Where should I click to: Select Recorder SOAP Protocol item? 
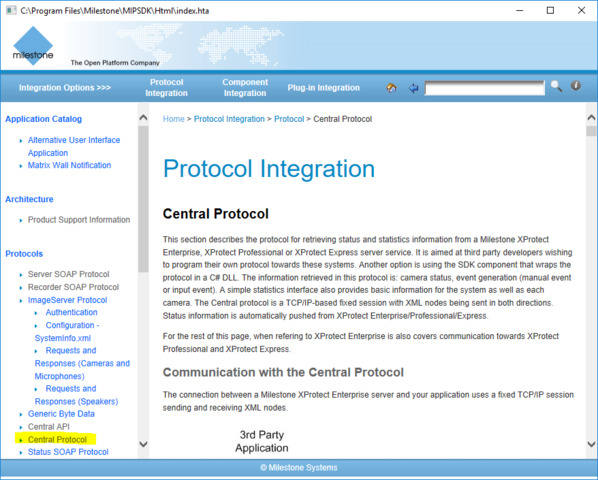[x=73, y=287]
